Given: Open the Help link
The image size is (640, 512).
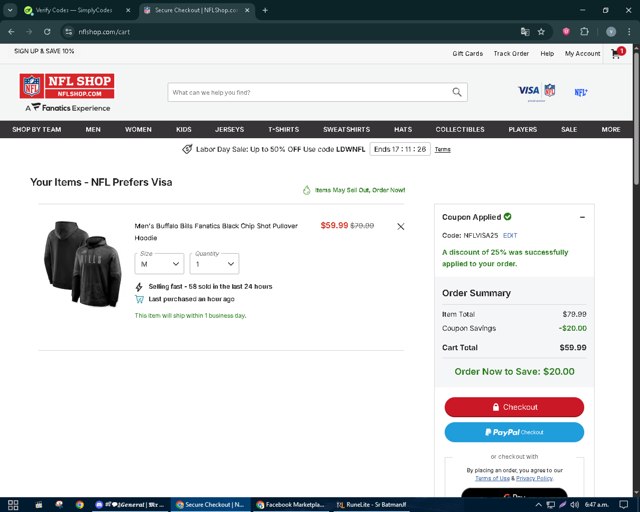Looking at the screenshot, I should 547,53.
